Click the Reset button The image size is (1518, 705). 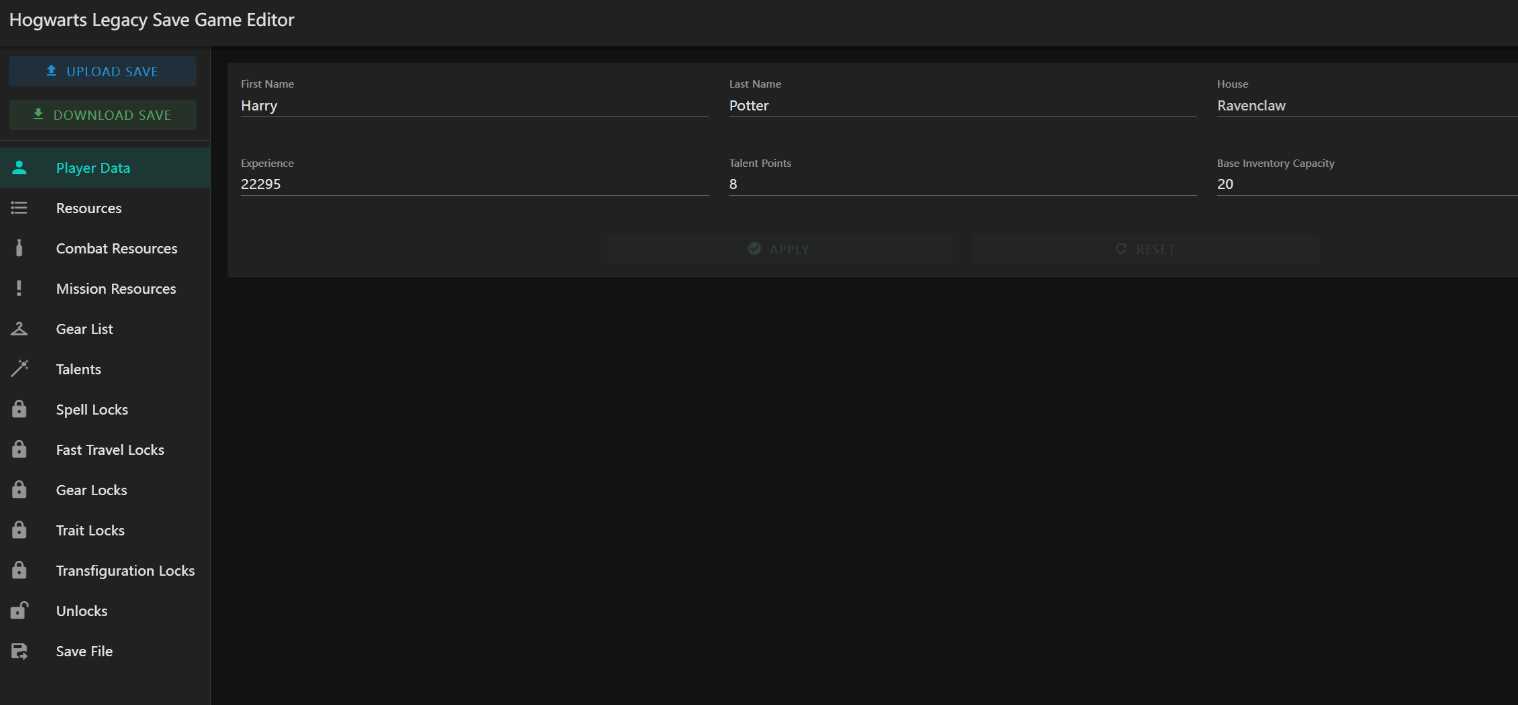[1145, 249]
